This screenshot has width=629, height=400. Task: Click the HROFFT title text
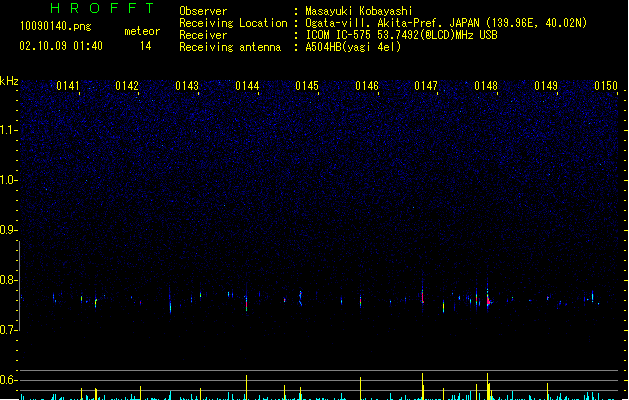(102, 8)
